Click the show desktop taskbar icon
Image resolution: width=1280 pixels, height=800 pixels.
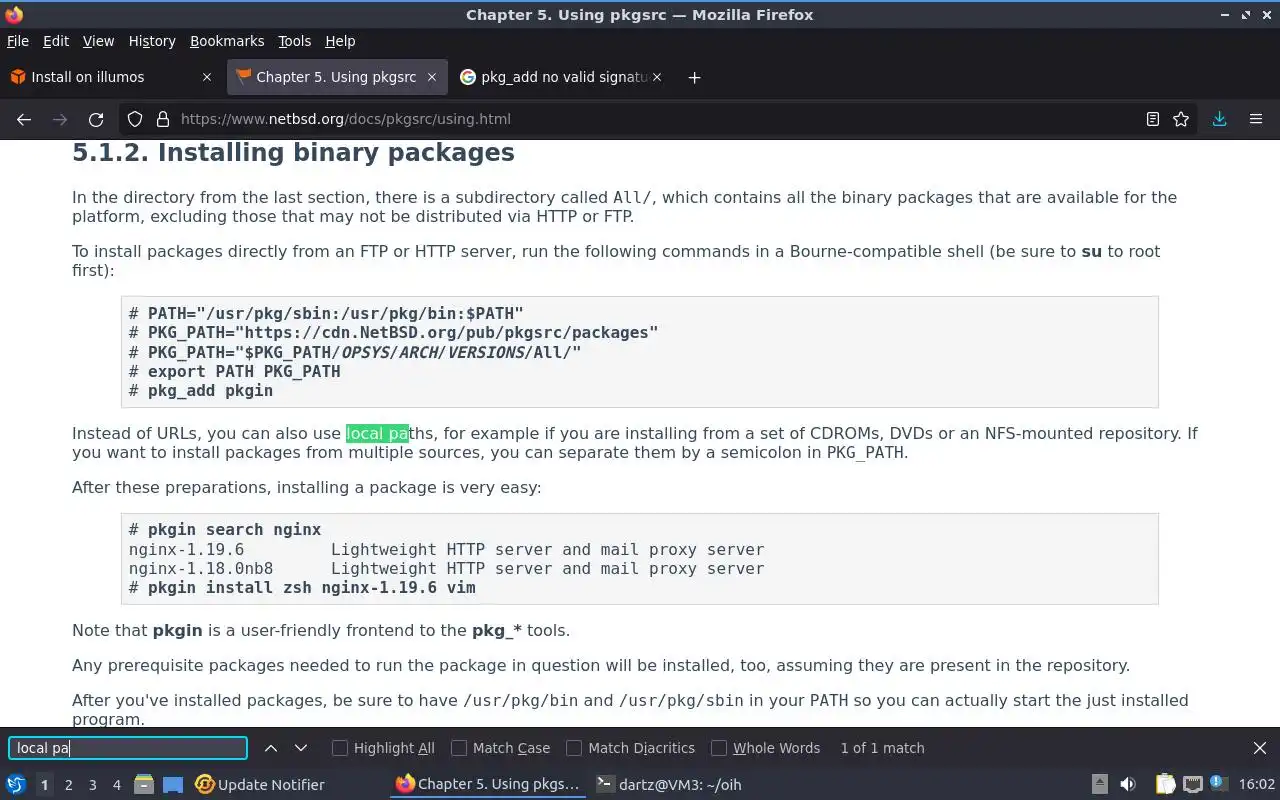pyautogui.click(x=173, y=784)
